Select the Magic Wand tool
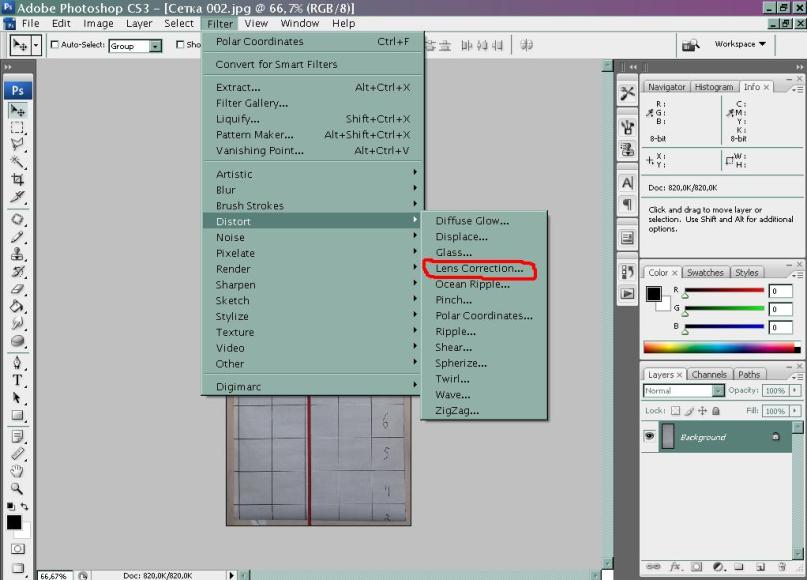807x580 pixels. pos(17,162)
